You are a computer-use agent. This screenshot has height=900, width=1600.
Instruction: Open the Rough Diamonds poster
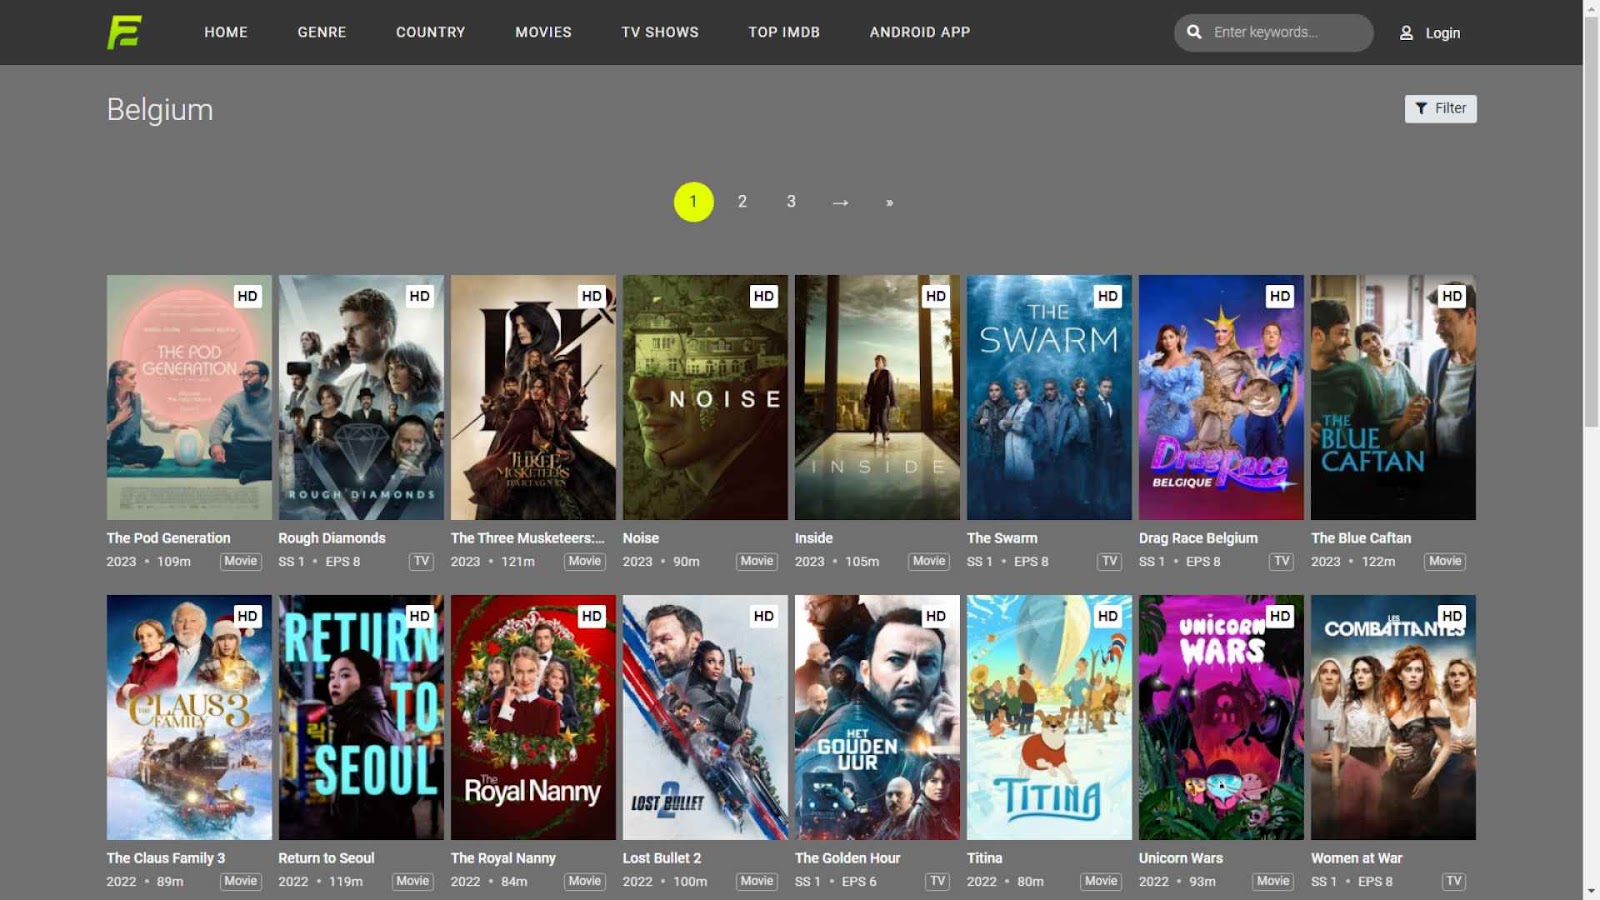[361, 397]
